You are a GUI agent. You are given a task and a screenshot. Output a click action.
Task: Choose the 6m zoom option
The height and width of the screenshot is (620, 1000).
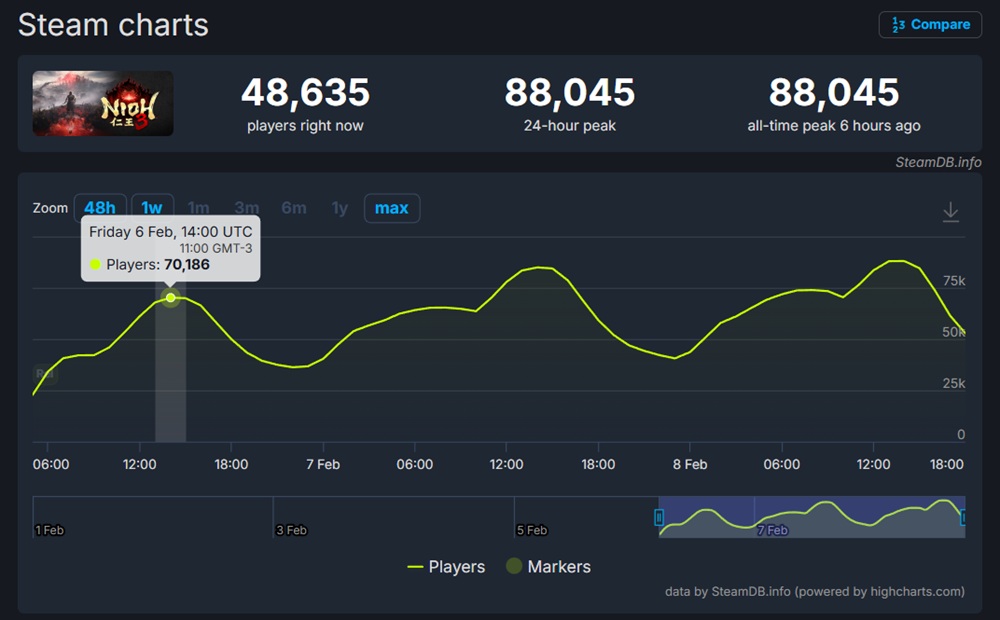click(294, 208)
